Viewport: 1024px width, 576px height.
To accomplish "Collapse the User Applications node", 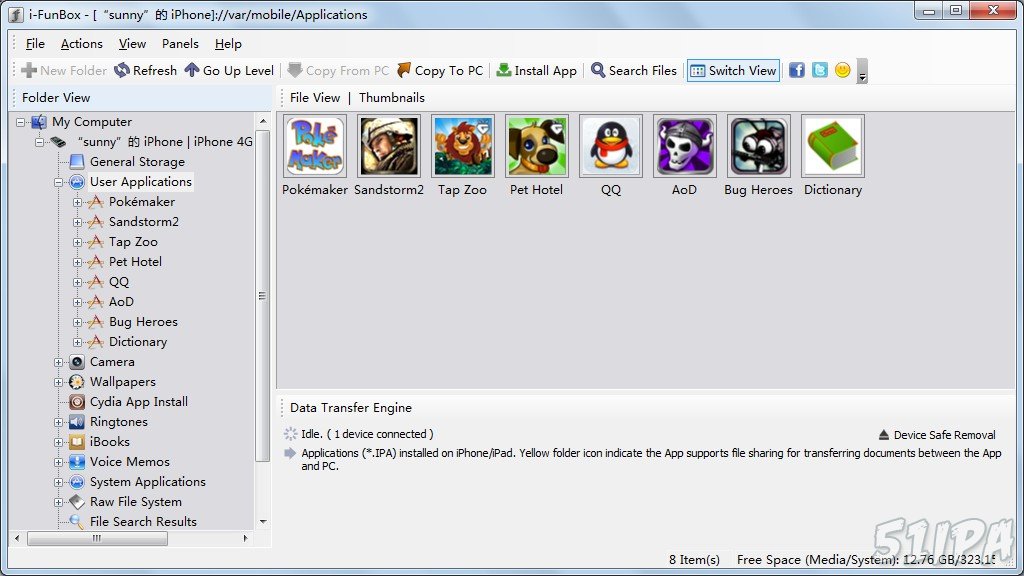I will [58, 182].
